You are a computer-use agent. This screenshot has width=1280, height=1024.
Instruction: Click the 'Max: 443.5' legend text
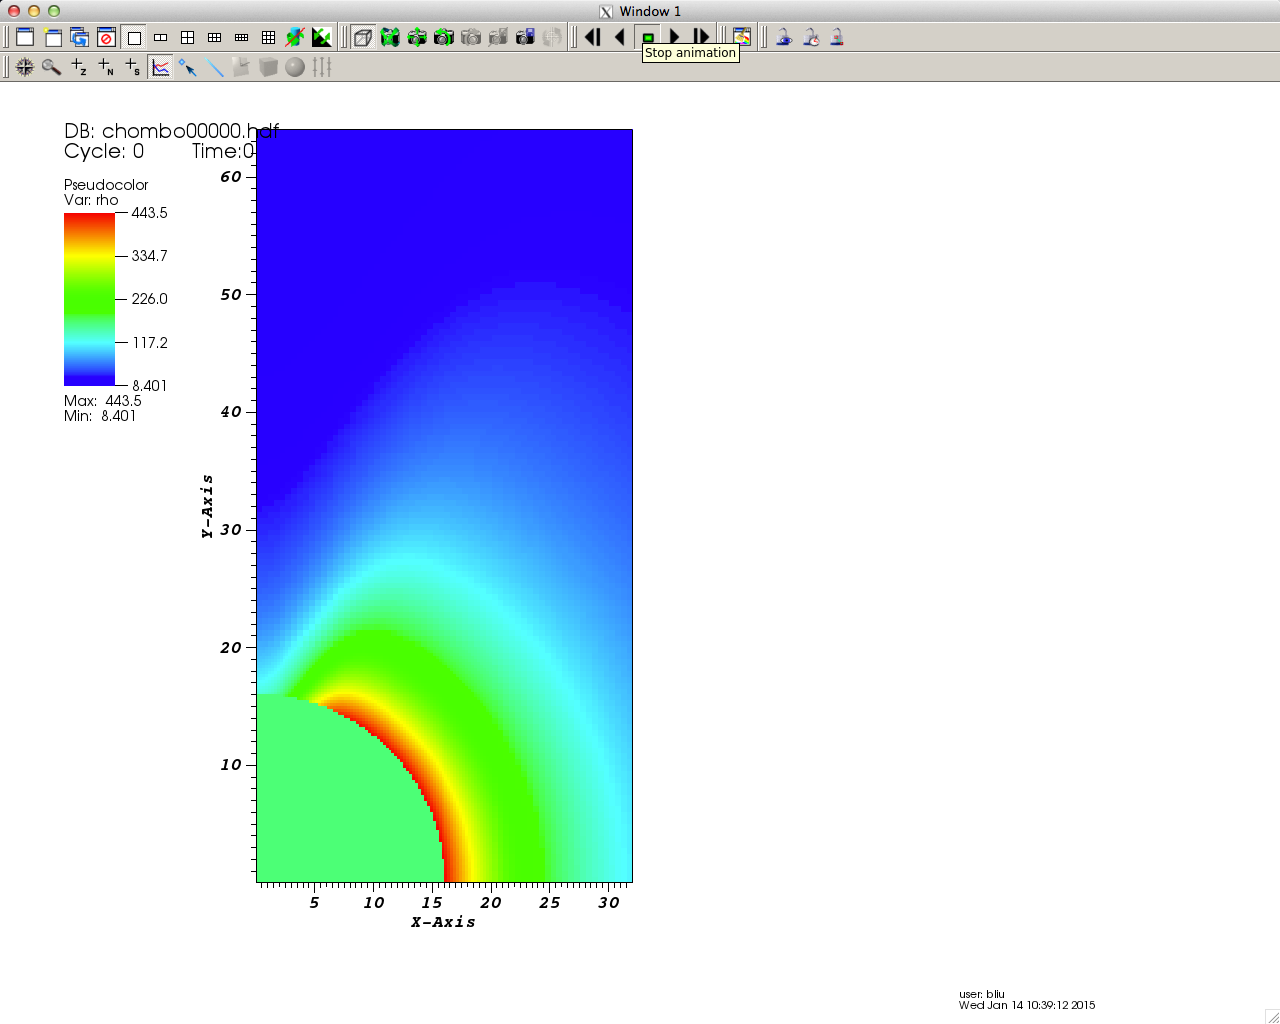click(103, 401)
